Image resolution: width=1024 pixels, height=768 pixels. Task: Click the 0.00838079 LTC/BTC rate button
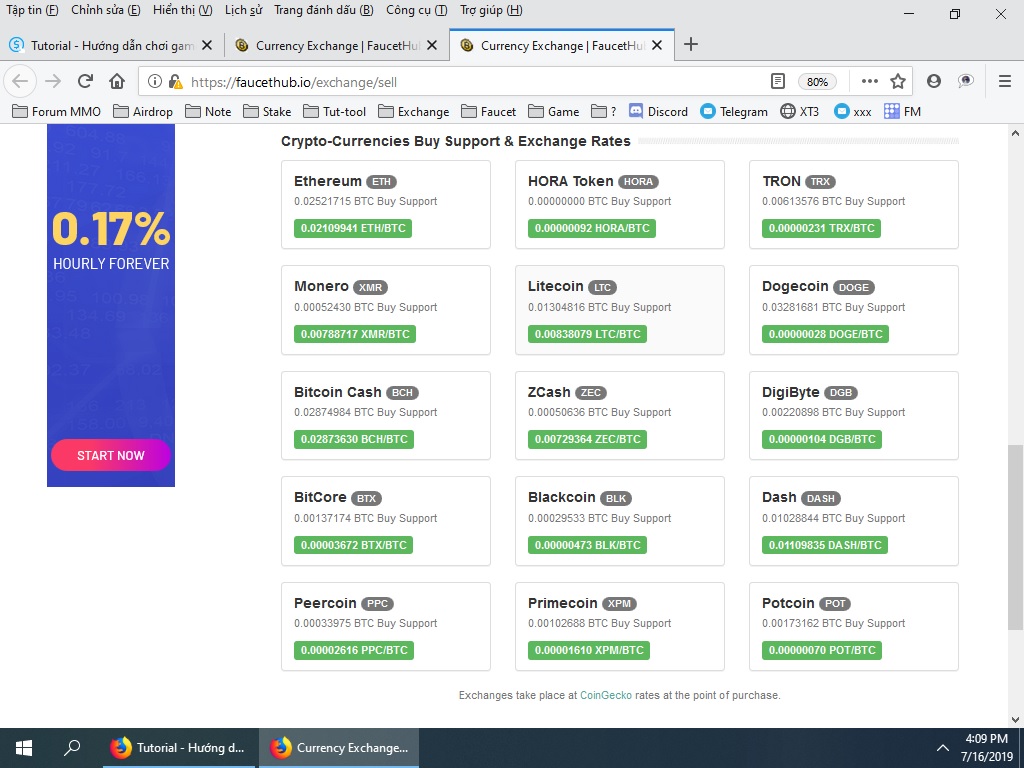(587, 334)
